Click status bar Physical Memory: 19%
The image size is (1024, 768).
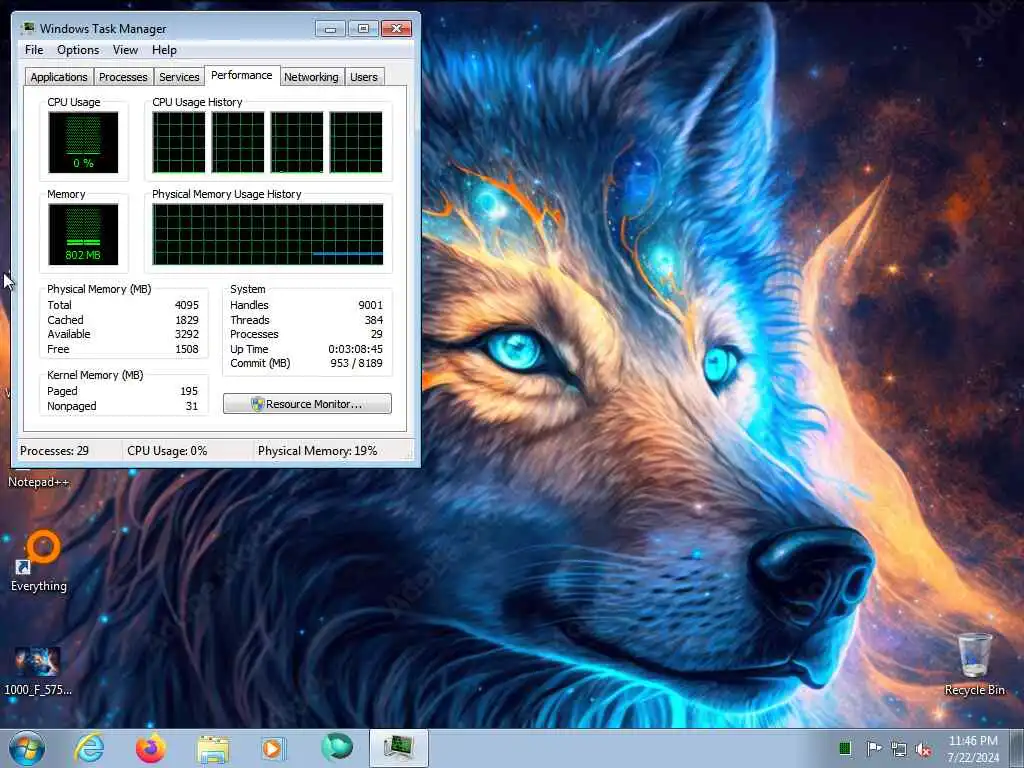tap(317, 451)
